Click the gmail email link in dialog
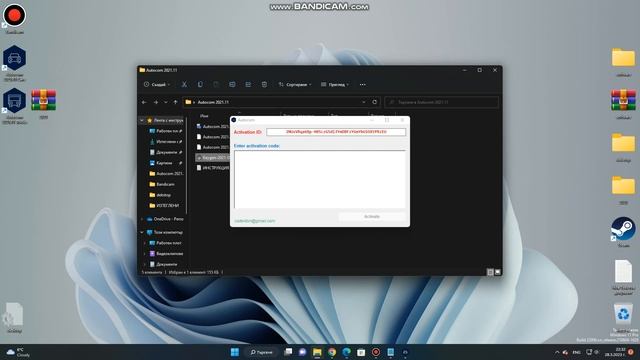The height and width of the screenshot is (360, 640). (255, 221)
